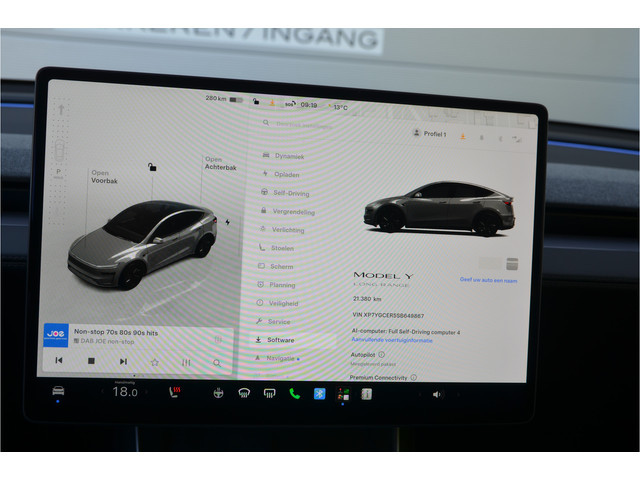Tap the VIN number text
Screen dimensions: 640x480
[388, 315]
